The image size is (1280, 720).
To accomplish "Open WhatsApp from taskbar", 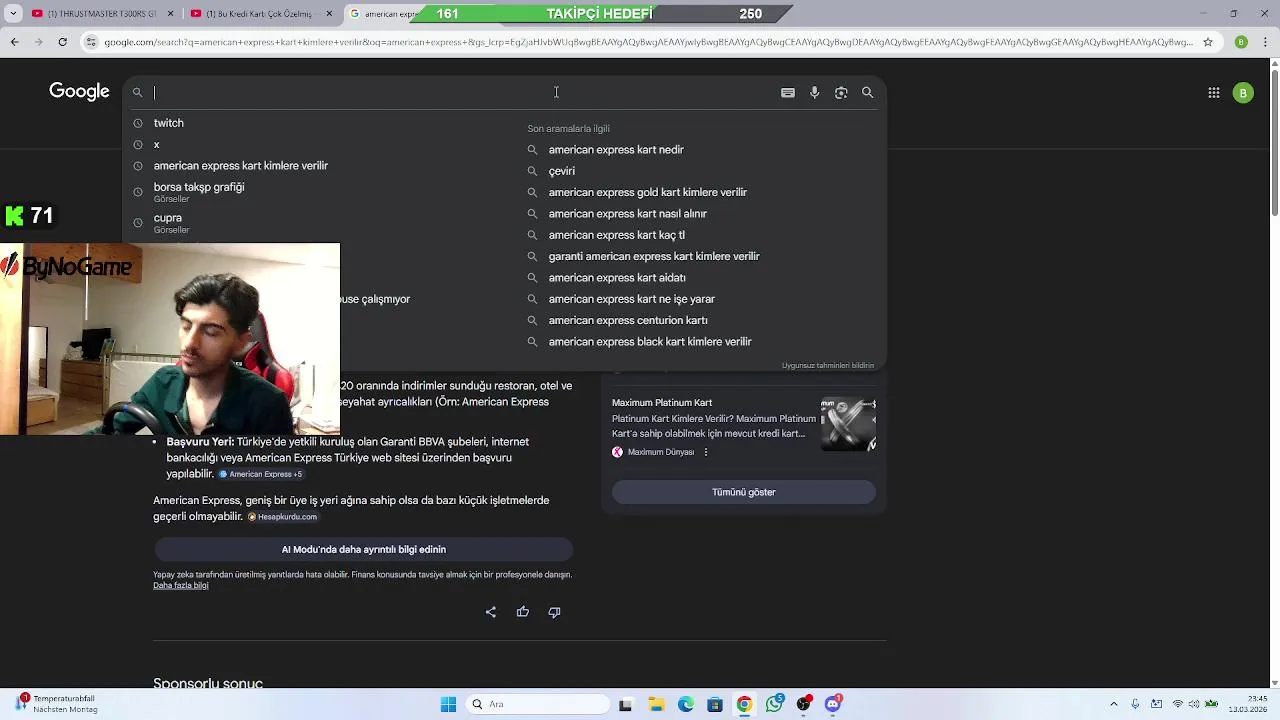I will [x=774, y=704].
